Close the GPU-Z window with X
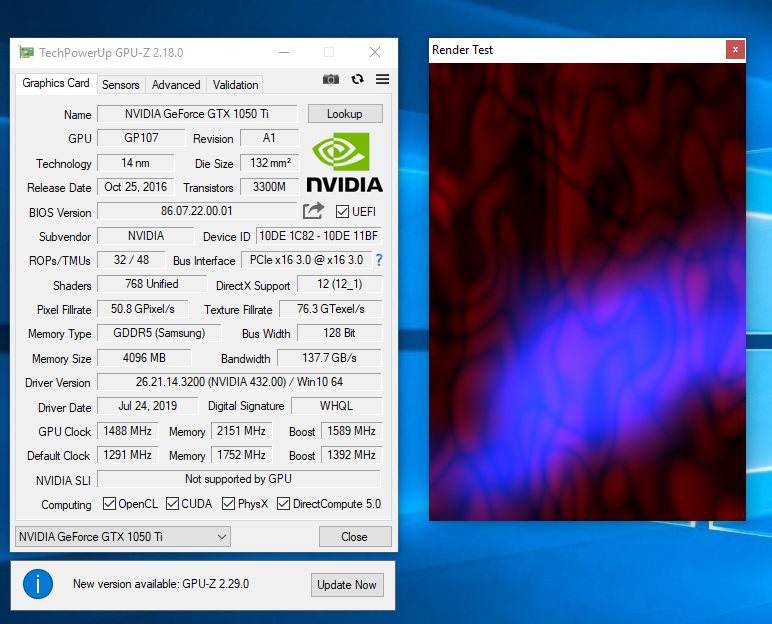Screen dimensions: 772x624 point(375,52)
